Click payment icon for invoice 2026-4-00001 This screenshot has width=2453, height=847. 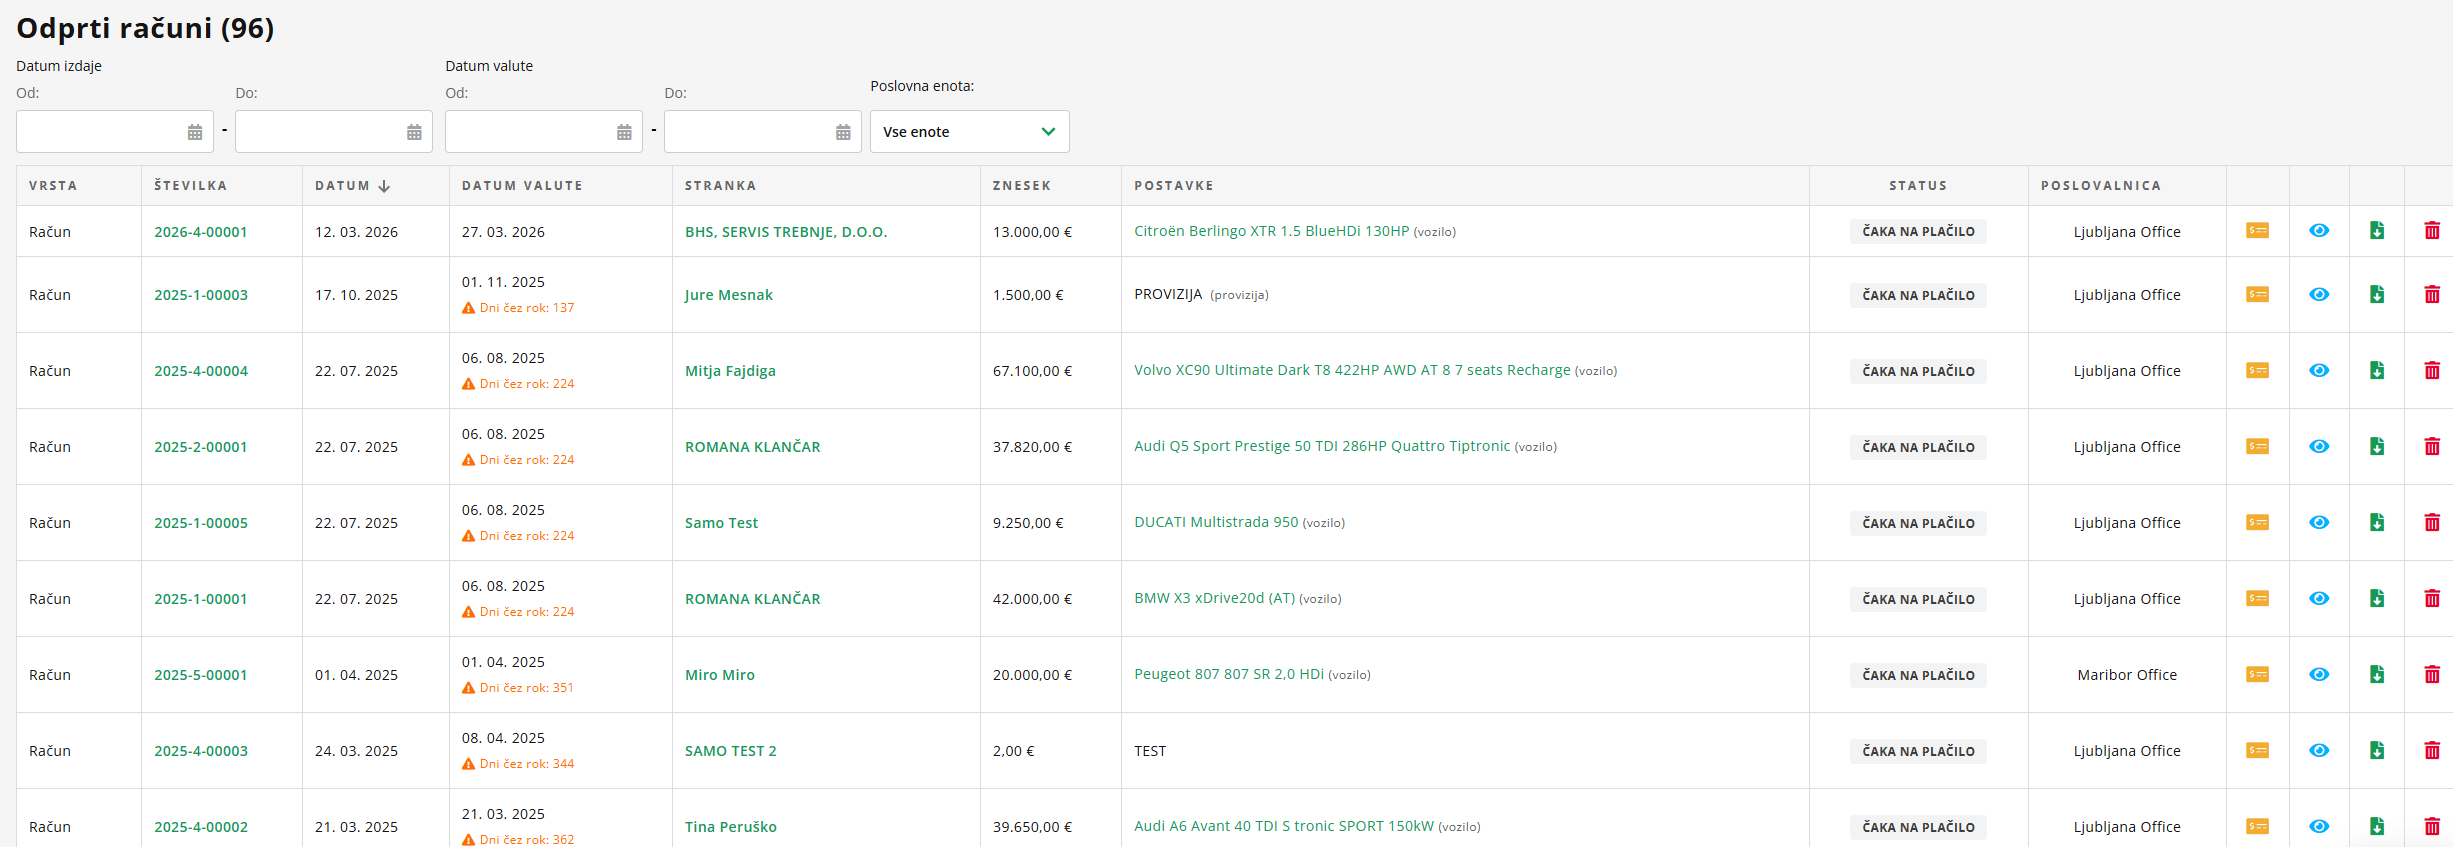(x=2257, y=231)
